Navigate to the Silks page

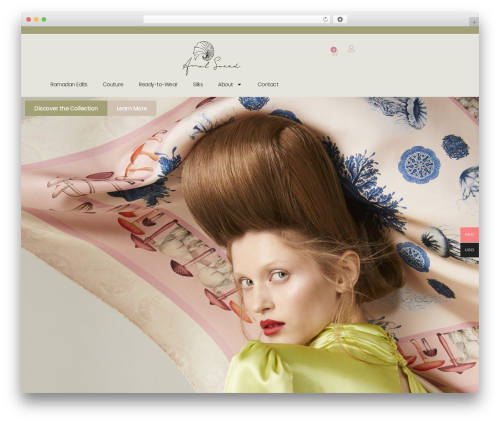198,85
